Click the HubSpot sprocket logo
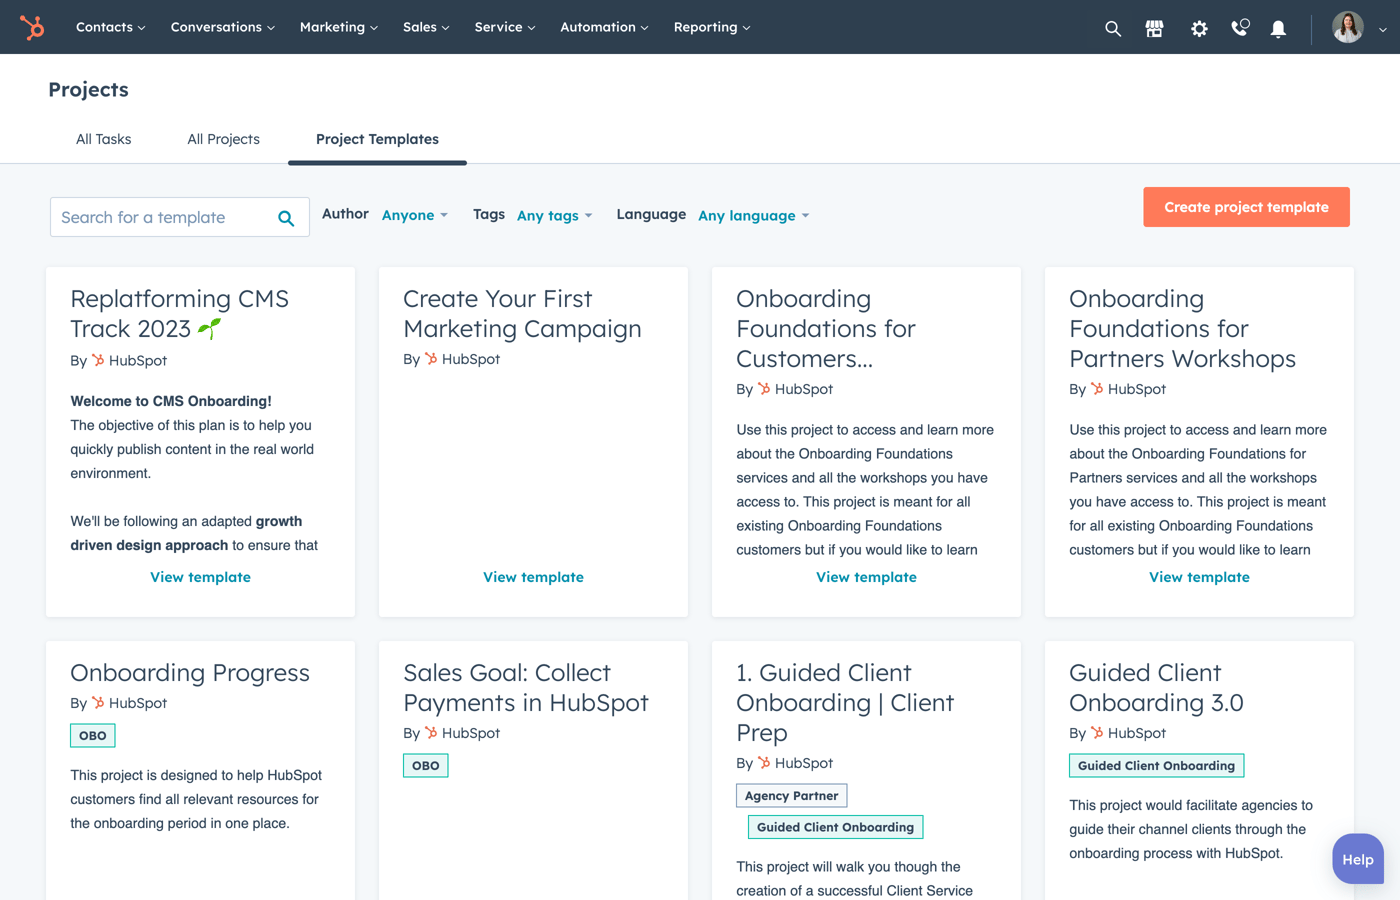The image size is (1400, 900). click(32, 27)
